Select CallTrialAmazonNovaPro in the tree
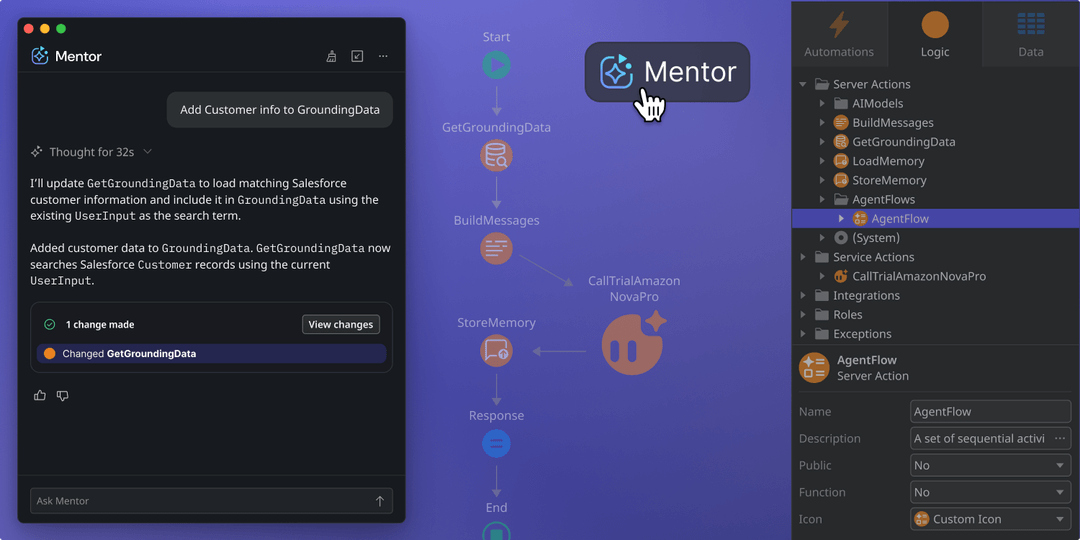Screen dimensions: 1080x540 click(x=919, y=276)
